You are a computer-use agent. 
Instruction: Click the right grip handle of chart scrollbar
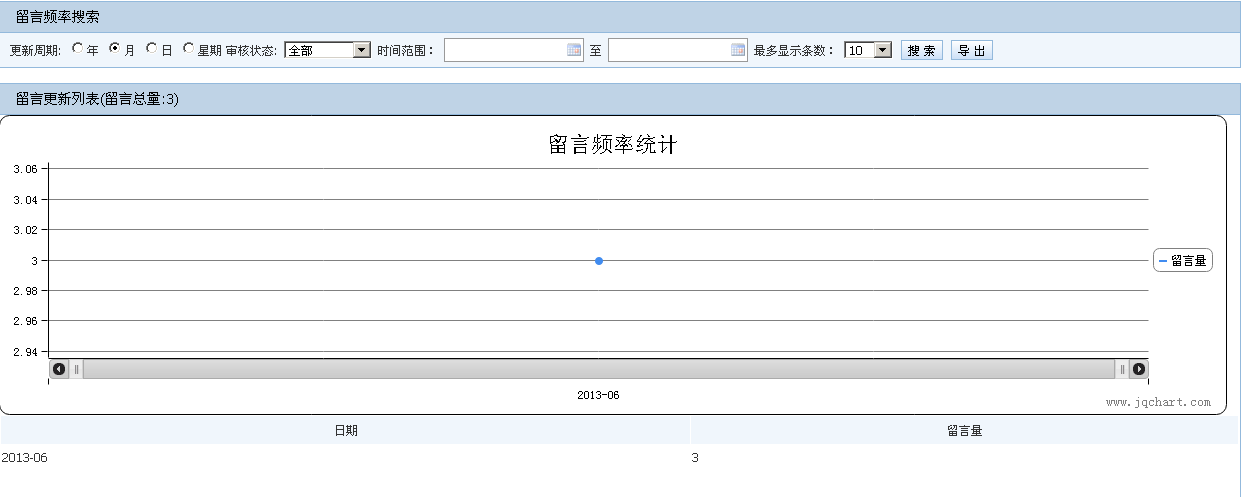(1122, 369)
